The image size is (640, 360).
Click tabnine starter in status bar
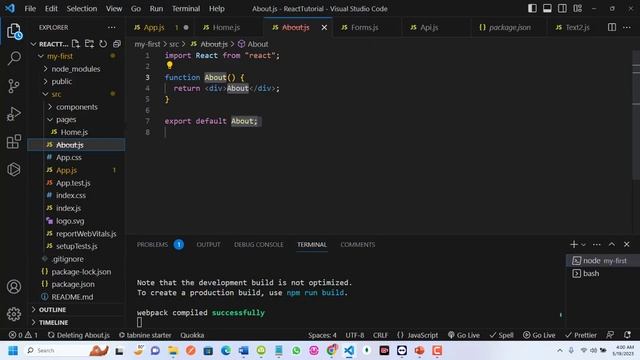click(145, 335)
